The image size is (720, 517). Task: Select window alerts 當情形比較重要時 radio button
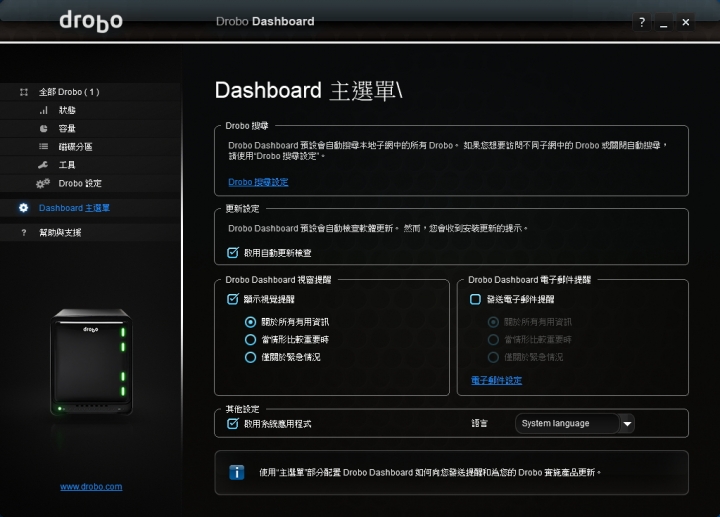click(250, 340)
